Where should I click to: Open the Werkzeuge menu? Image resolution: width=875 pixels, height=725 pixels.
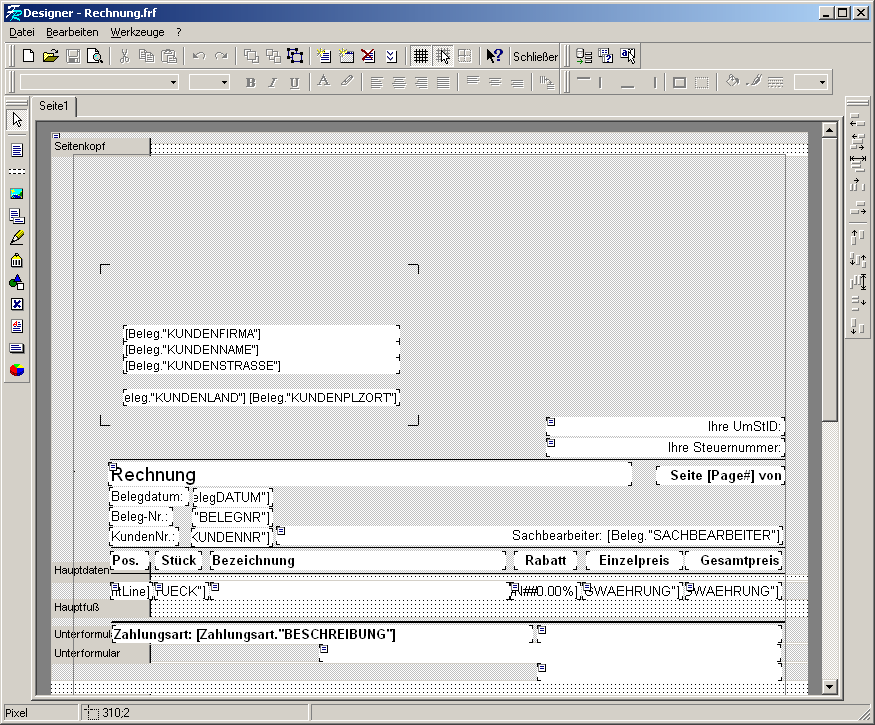pos(138,33)
